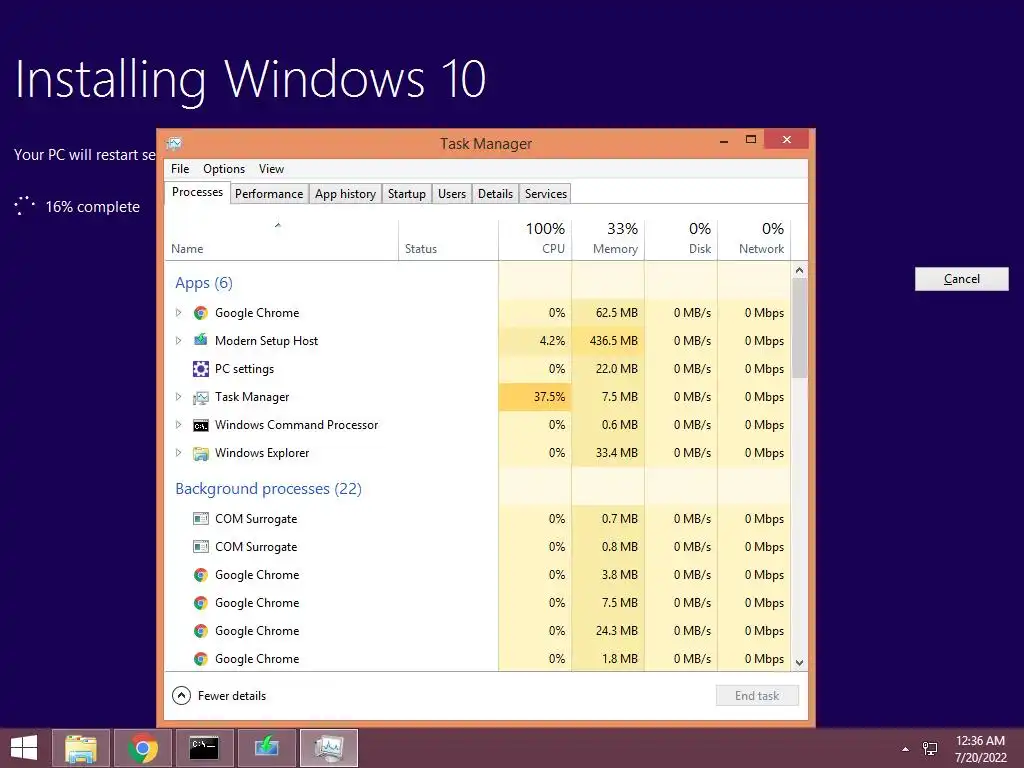Switch to the Users tab

coord(452,194)
